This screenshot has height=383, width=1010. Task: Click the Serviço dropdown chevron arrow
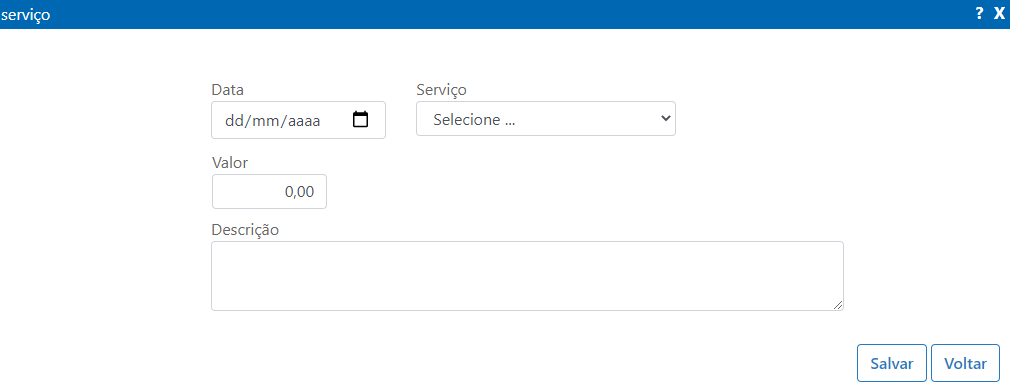[665, 118]
